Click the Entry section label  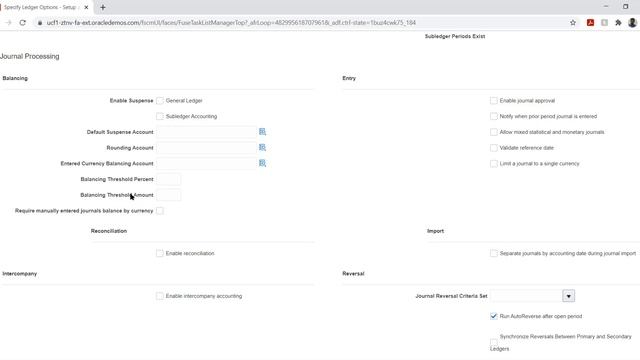coord(349,78)
